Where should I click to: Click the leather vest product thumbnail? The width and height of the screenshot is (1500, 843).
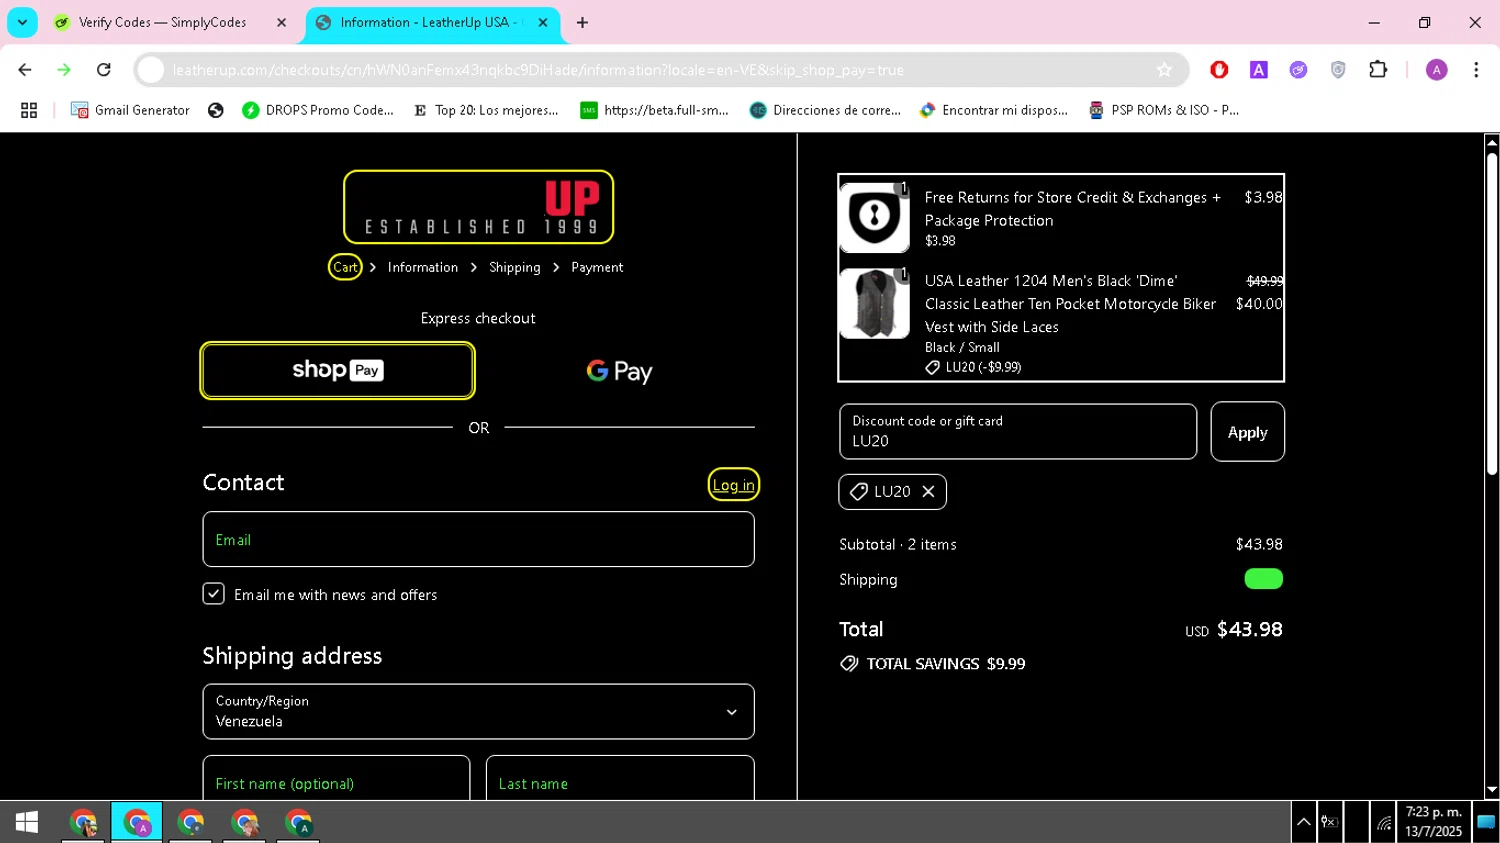tap(874, 303)
